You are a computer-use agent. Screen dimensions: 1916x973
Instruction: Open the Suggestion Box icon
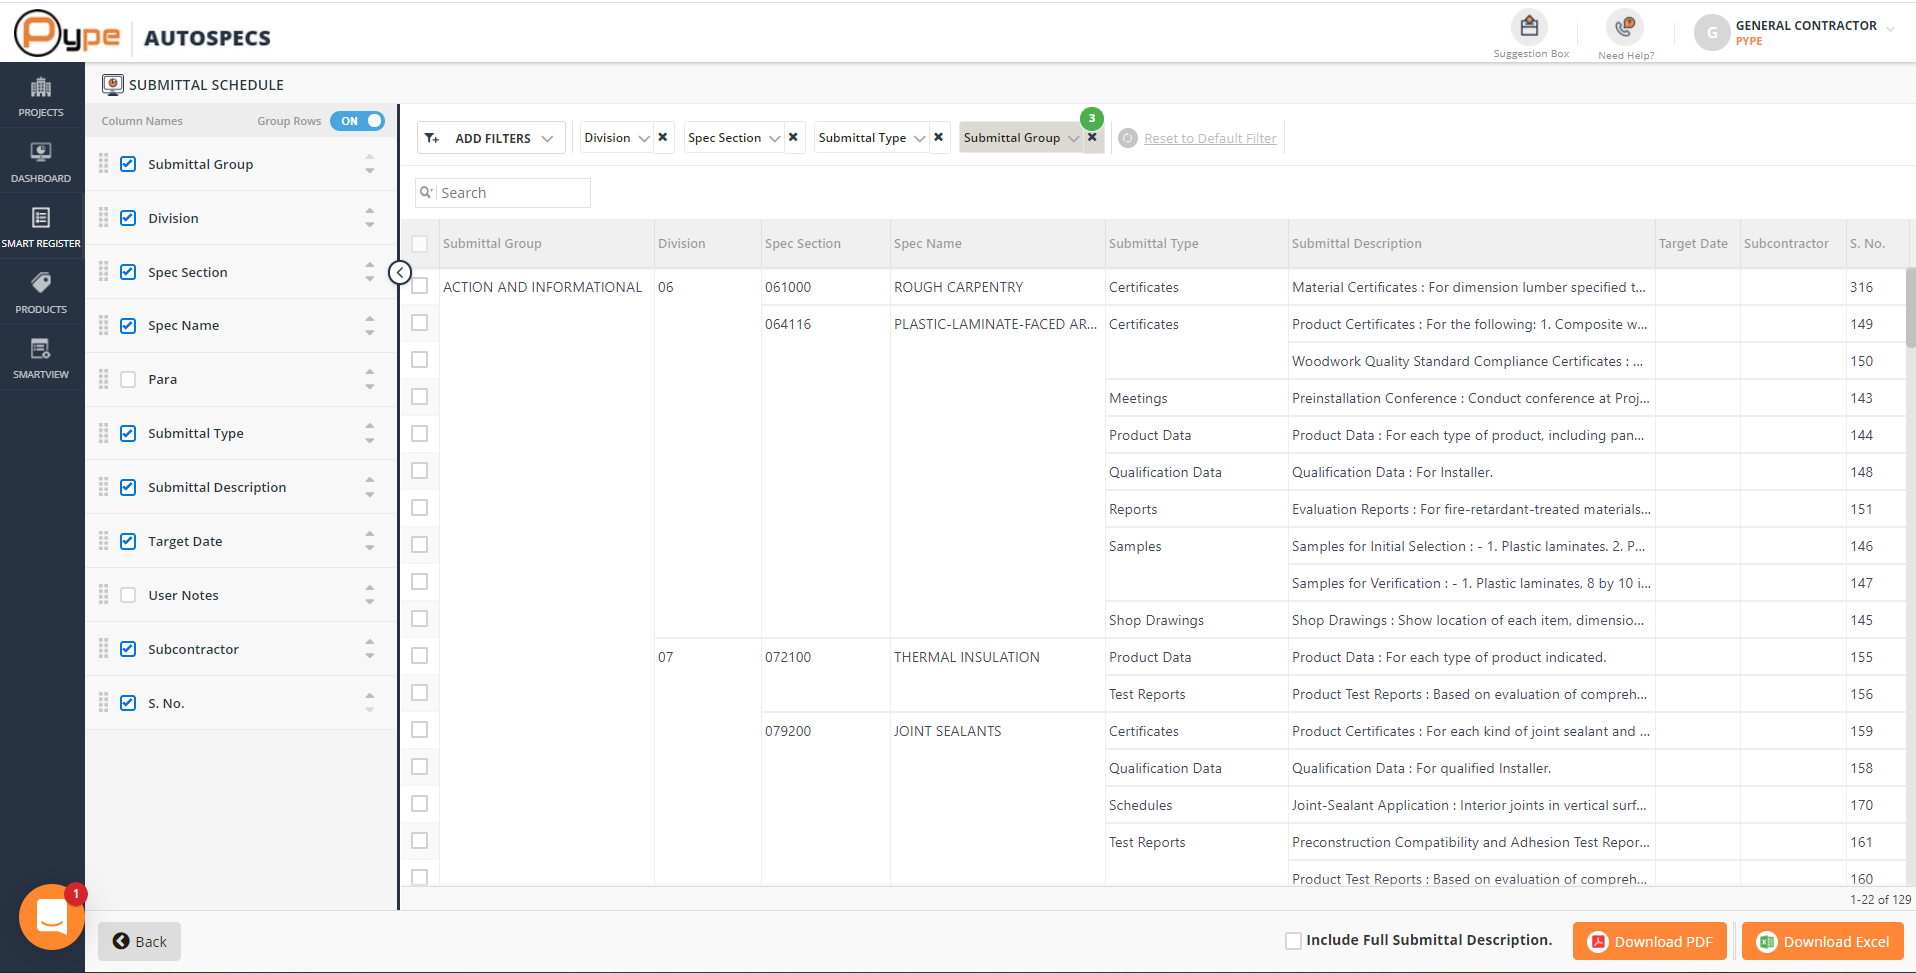1529,26
